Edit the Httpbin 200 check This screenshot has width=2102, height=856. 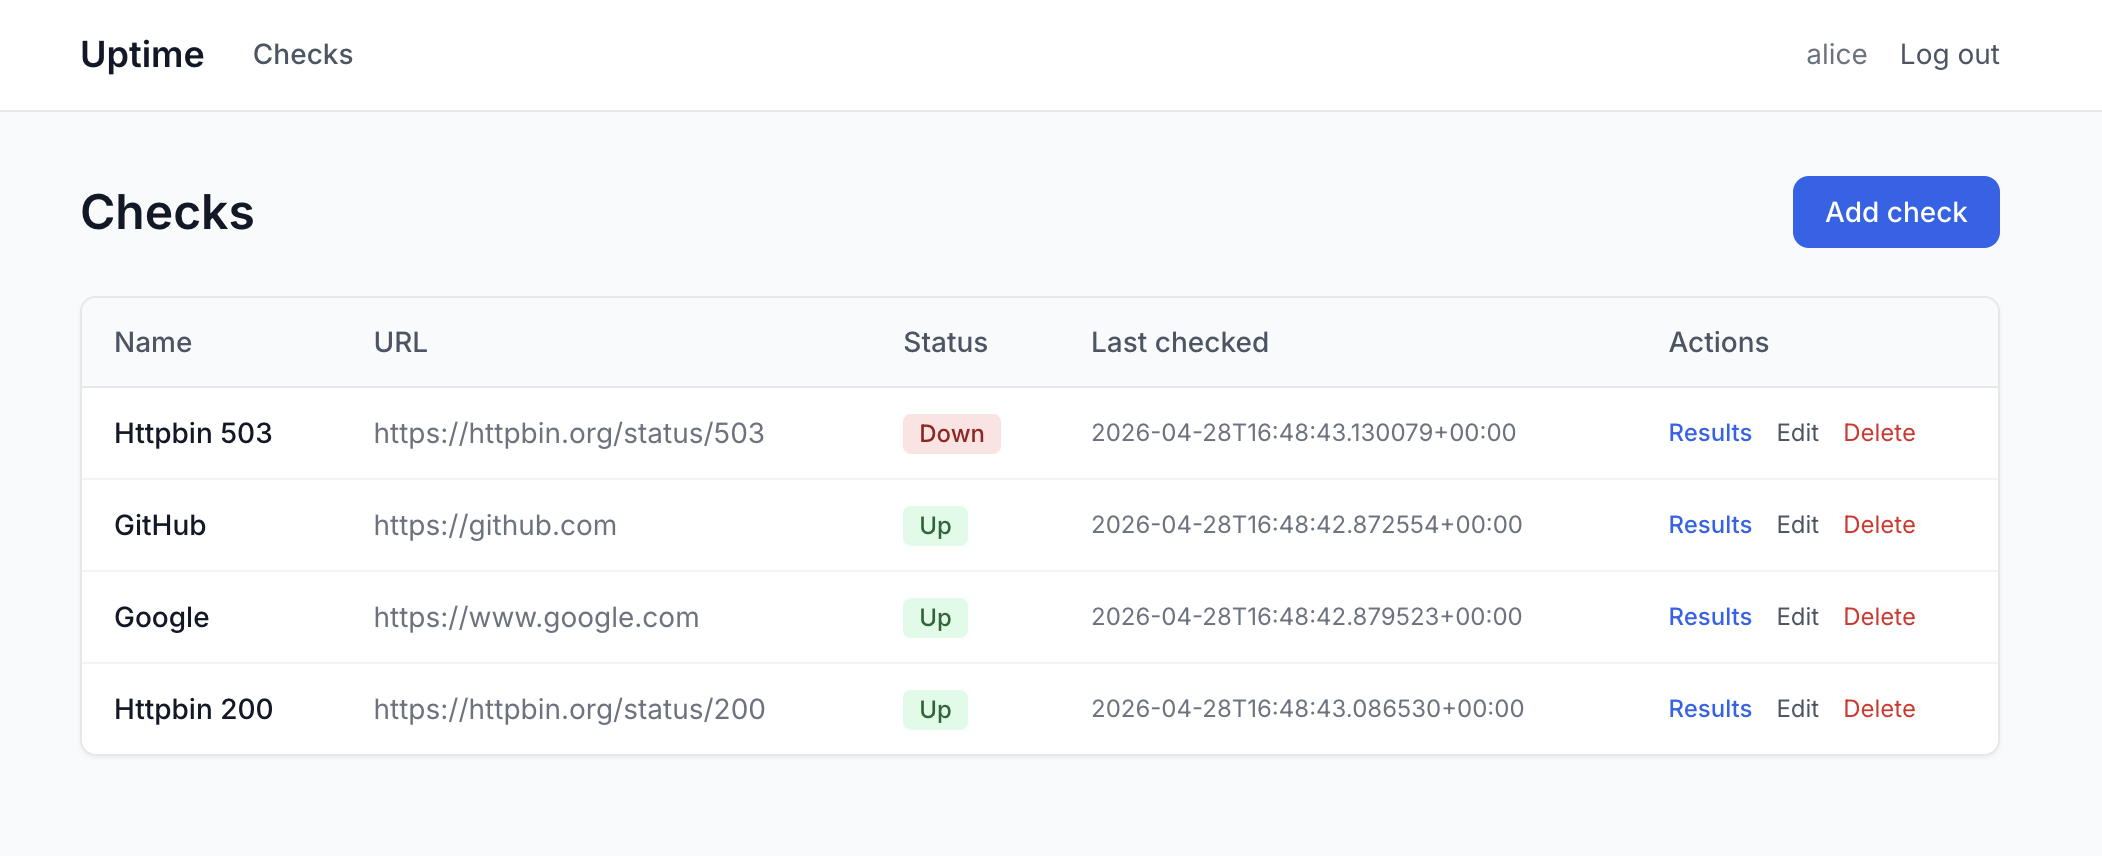point(1796,709)
